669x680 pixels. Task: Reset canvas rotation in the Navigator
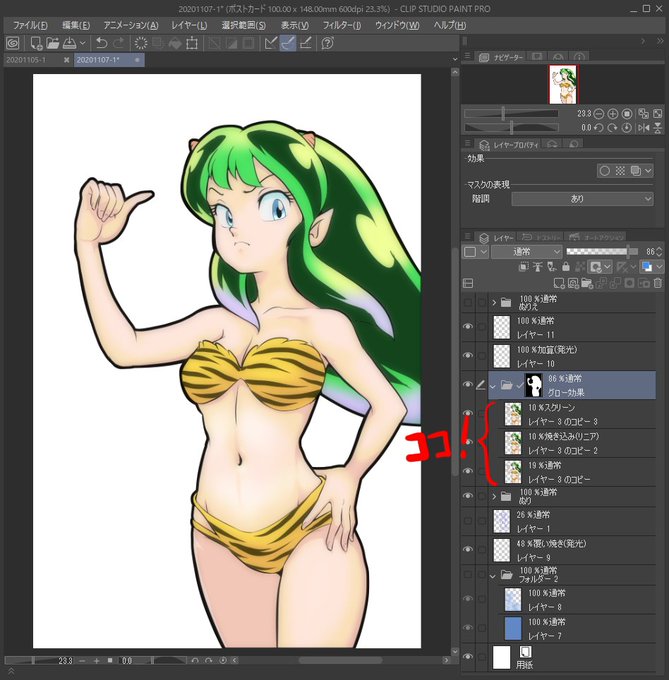coord(627,128)
